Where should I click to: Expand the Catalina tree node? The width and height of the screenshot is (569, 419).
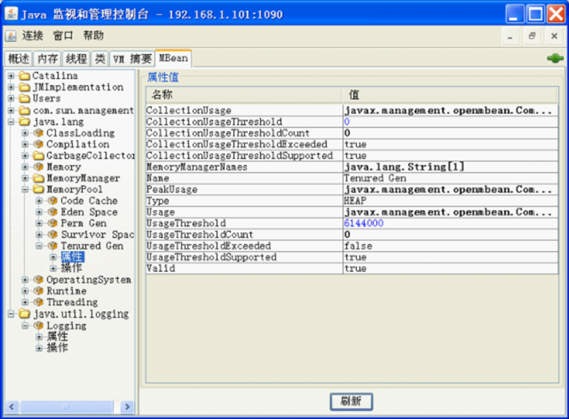pyautogui.click(x=11, y=76)
